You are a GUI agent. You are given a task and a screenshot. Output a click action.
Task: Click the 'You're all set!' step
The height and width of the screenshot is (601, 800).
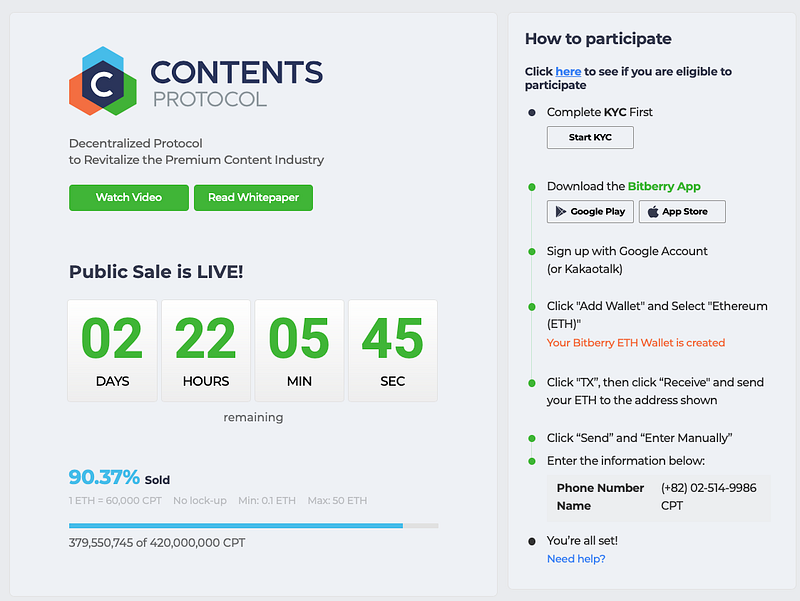click(x=582, y=540)
